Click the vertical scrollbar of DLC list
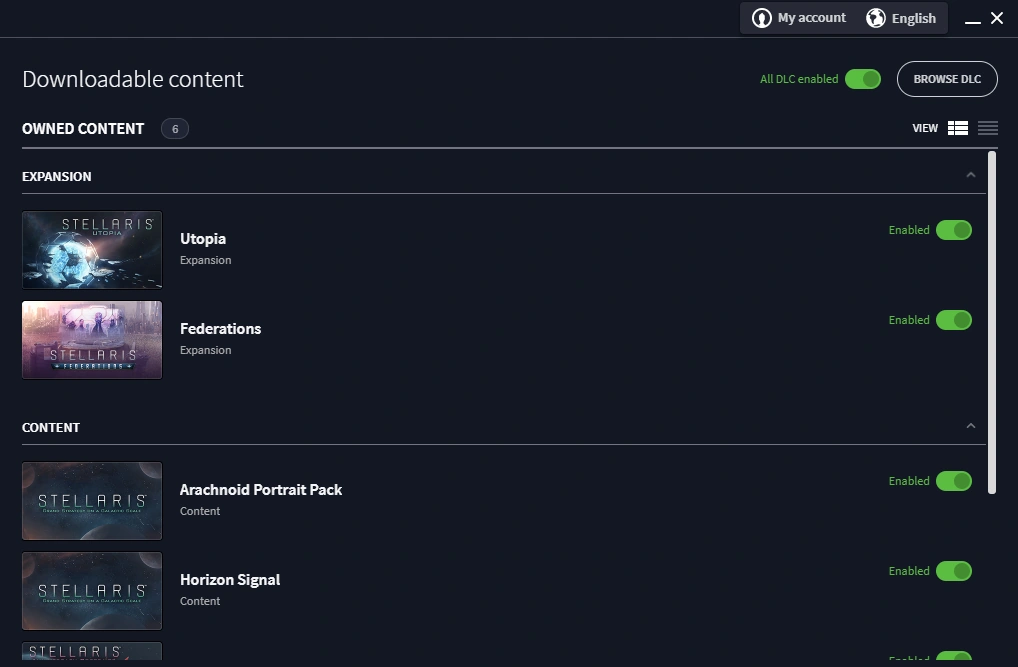The height and width of the screenshot is (667, 1018). (992, 320)
